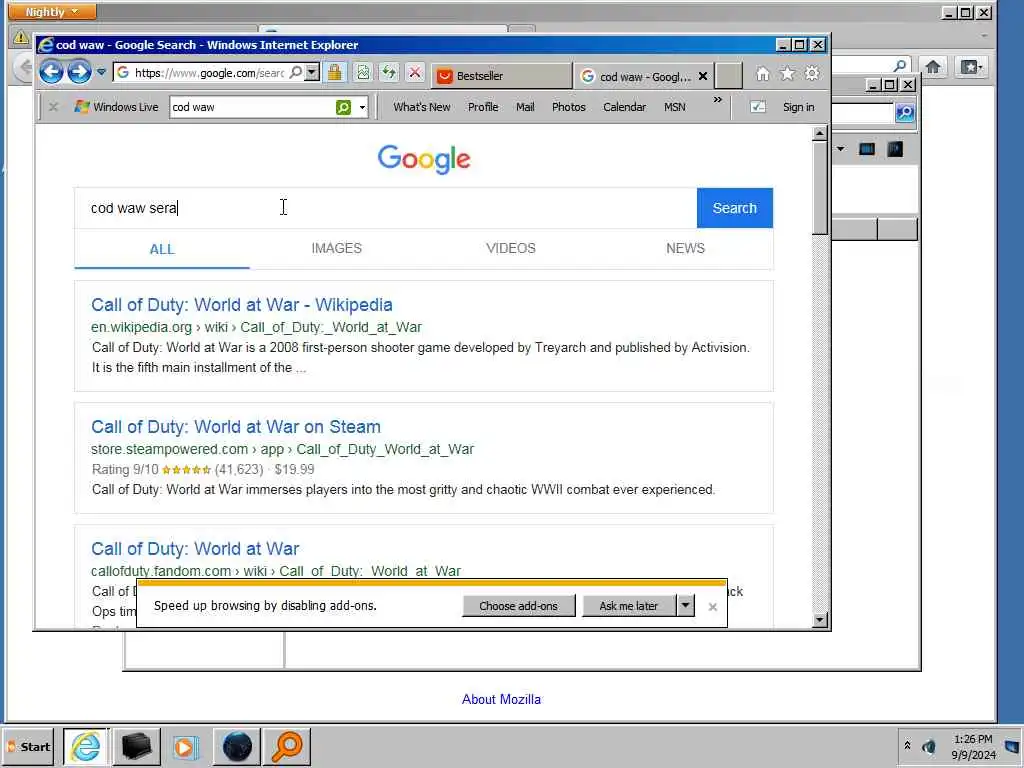Click the blue Search button
The height and width of the screenshot is (768, 1024).
click(x=735, y=208)
